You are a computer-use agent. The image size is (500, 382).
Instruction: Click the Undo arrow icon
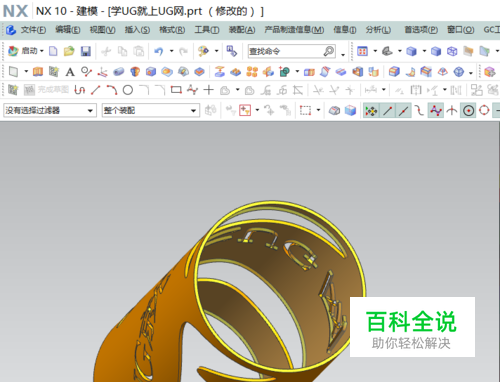coord(159,51)
